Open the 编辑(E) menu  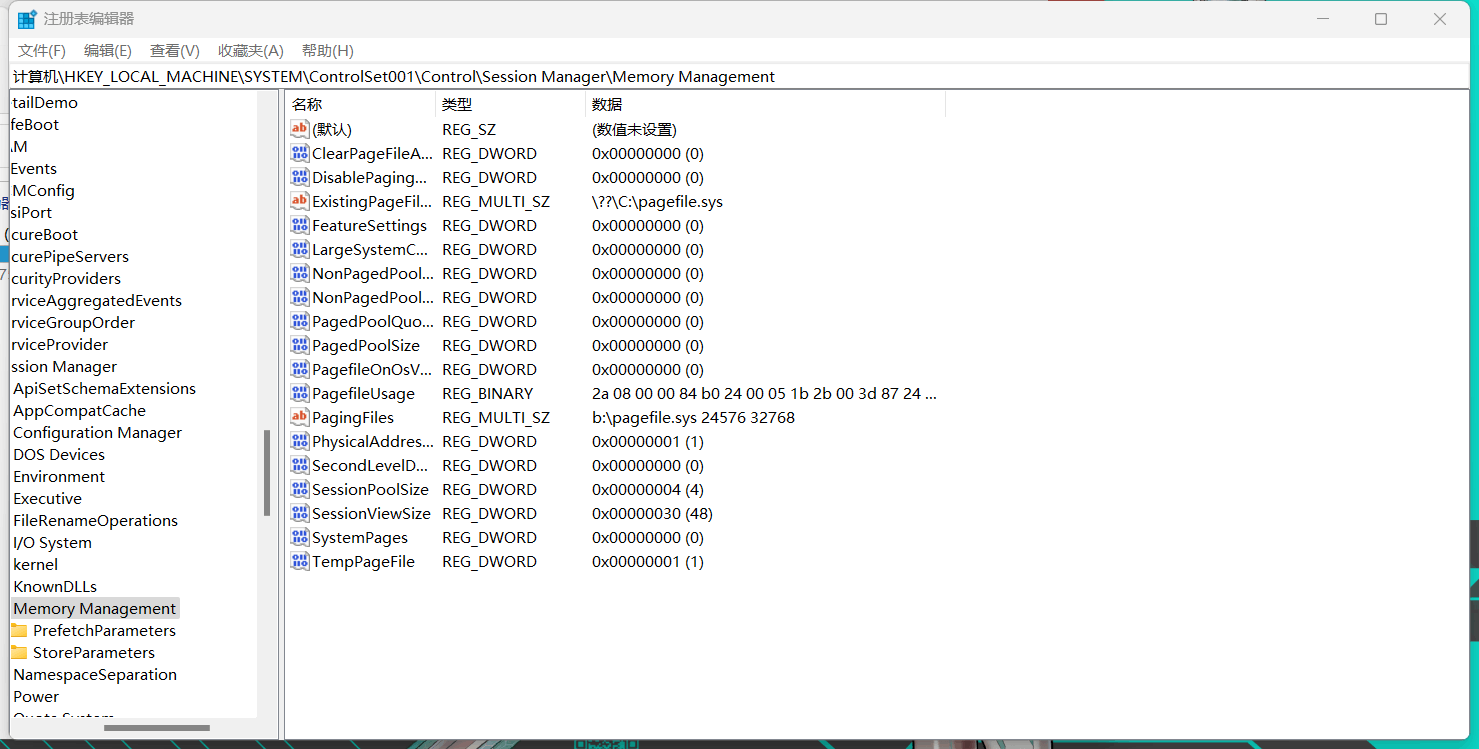coord(108,50)
